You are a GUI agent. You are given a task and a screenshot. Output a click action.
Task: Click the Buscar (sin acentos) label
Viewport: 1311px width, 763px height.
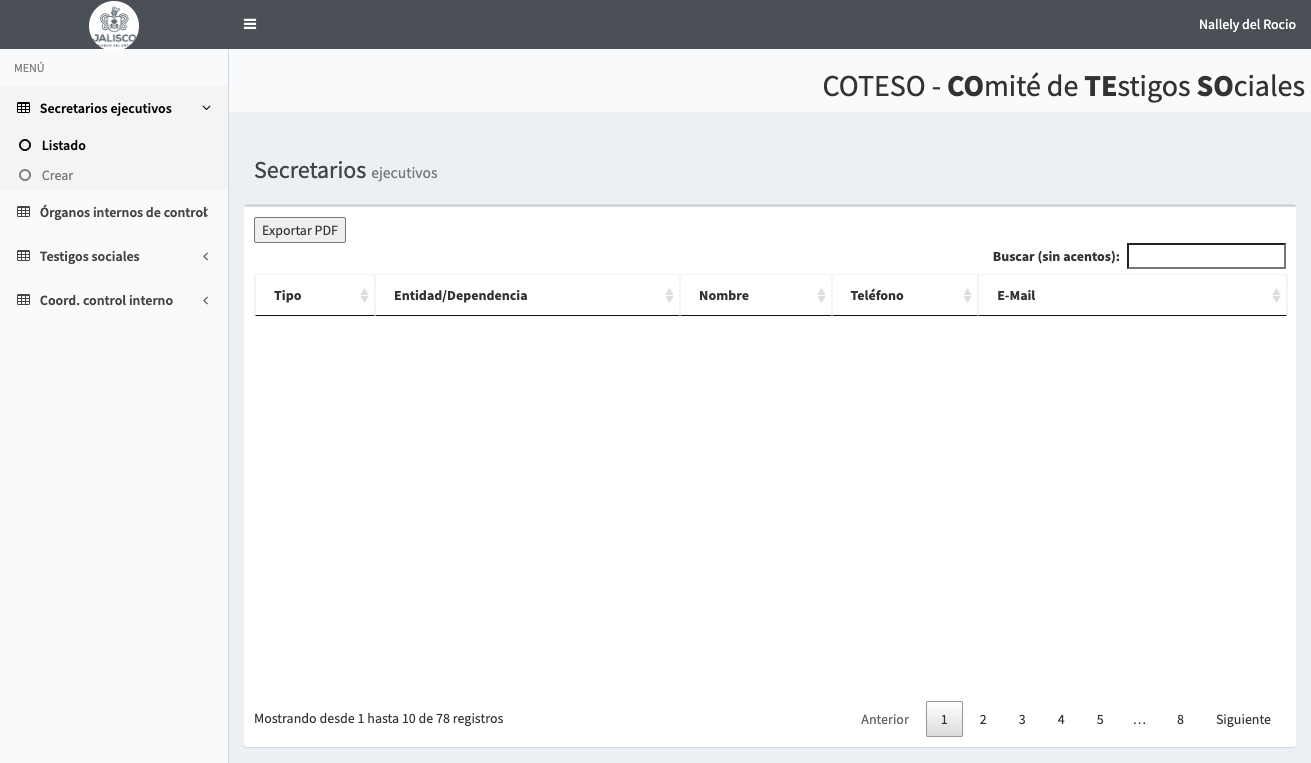tap(1056, 257)
